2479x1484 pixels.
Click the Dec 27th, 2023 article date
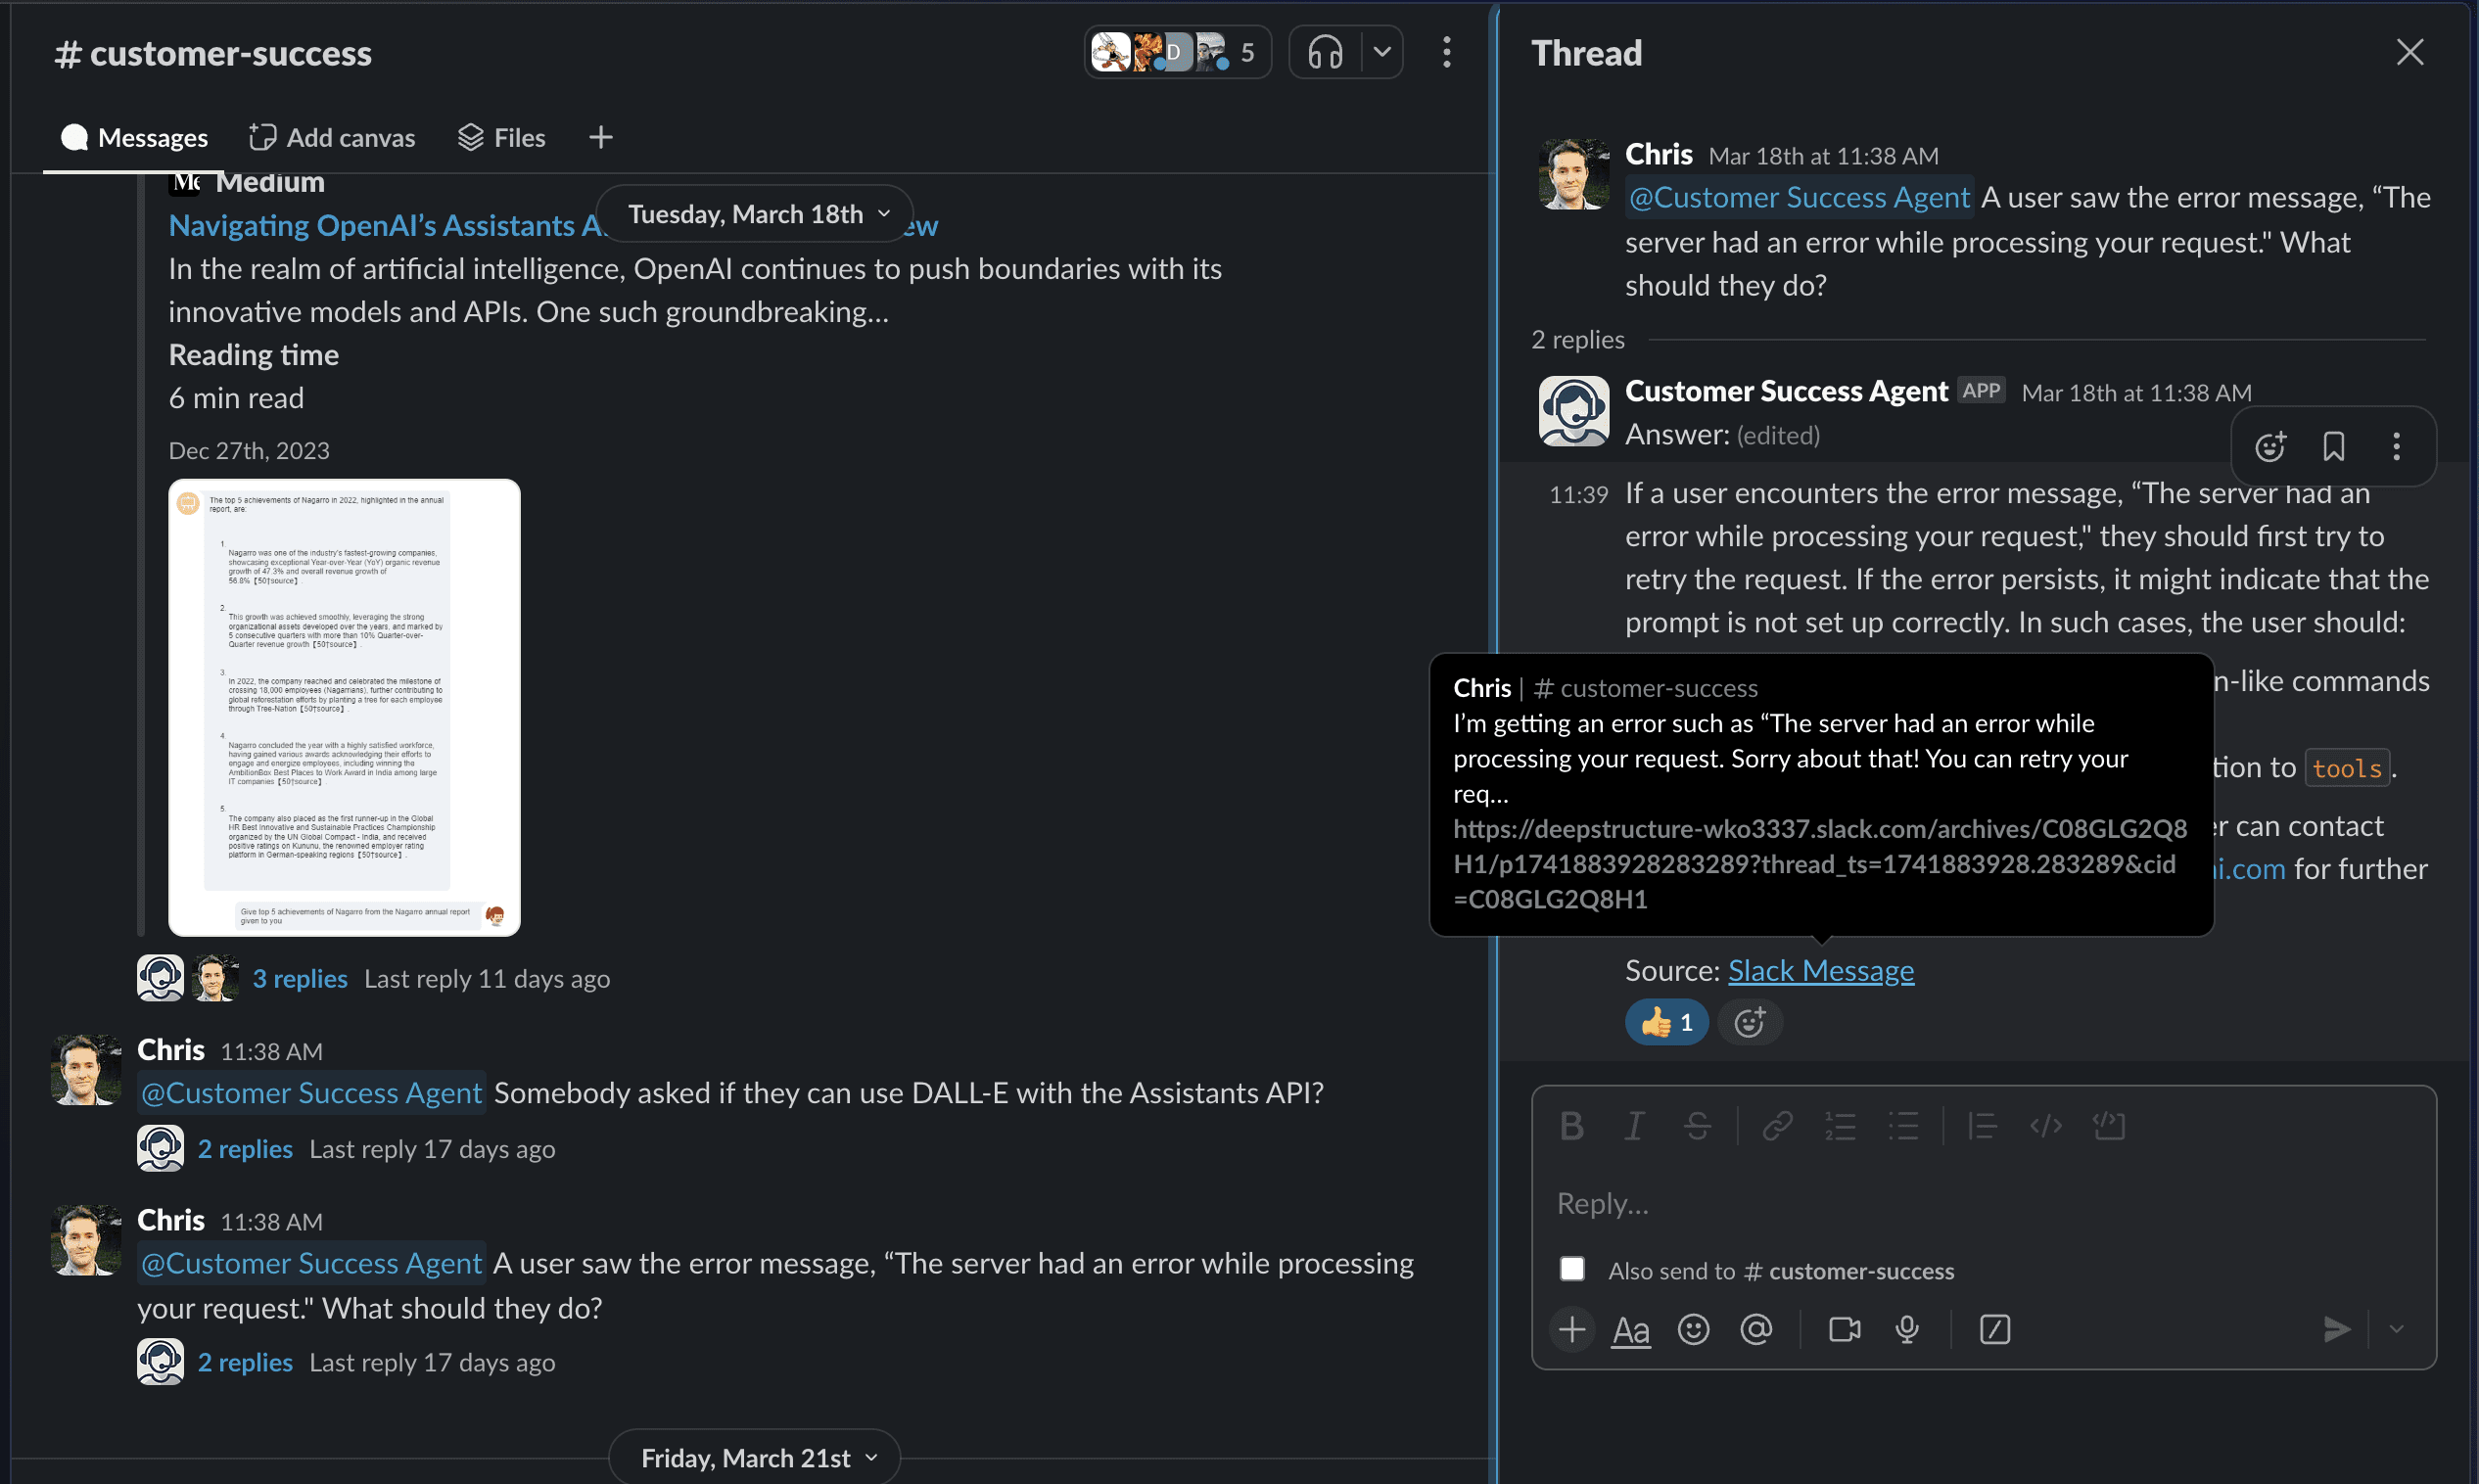tap(249, 451)
